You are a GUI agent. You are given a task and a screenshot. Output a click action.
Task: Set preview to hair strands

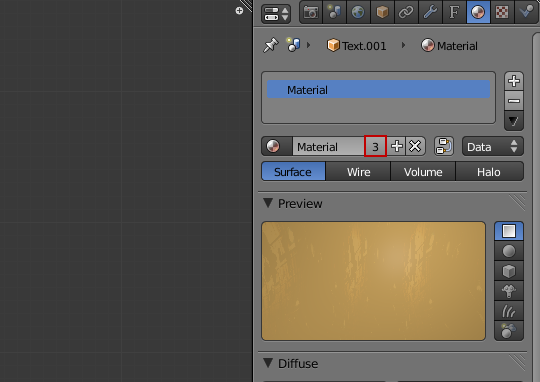pyautogui.click(x=509, y=311)
